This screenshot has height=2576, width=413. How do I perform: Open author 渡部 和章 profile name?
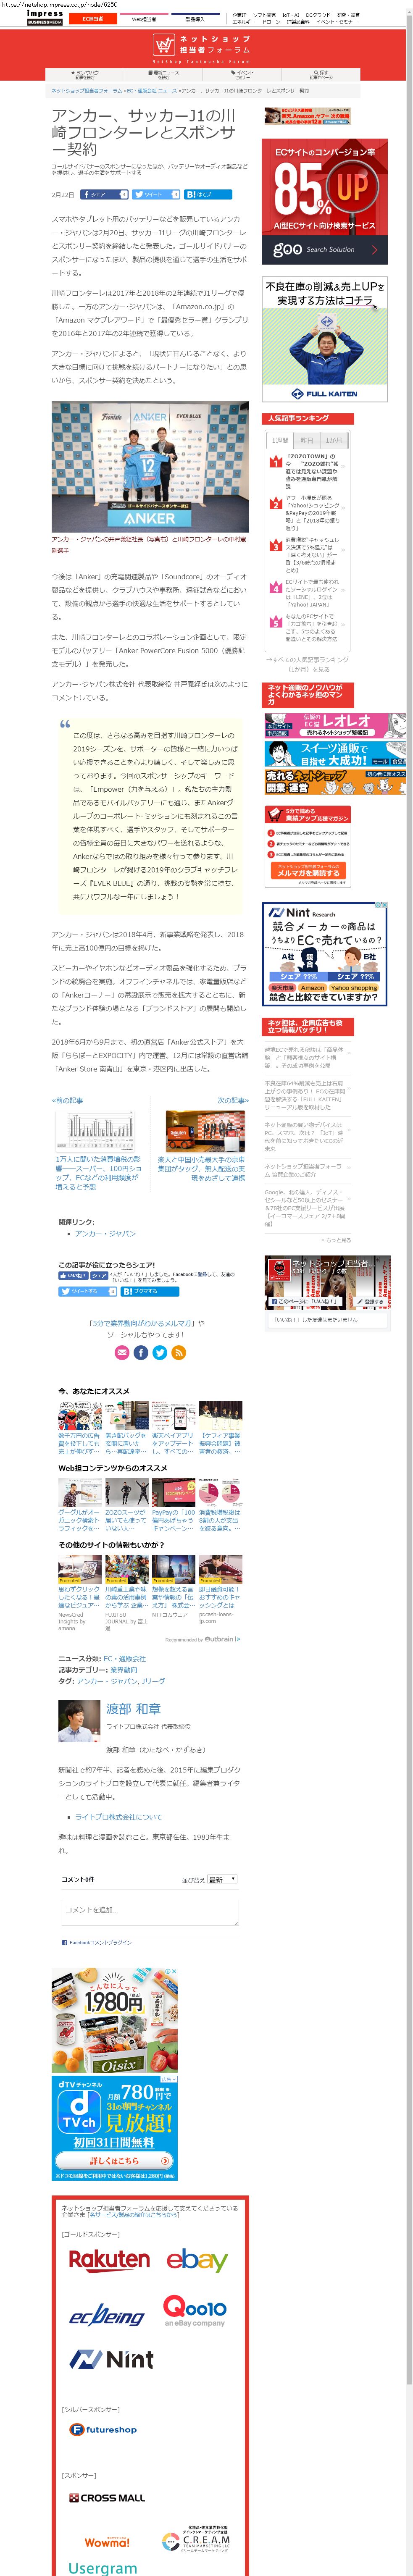point(133,1709)
